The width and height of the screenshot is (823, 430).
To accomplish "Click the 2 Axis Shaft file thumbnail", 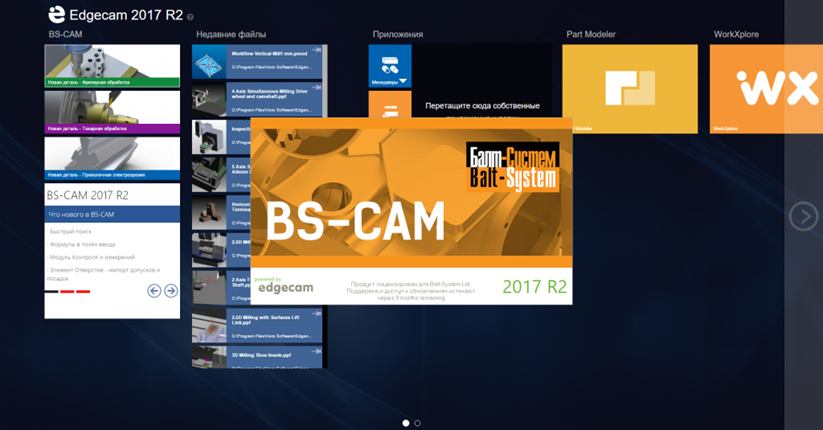I will click(x=209, y=288).
